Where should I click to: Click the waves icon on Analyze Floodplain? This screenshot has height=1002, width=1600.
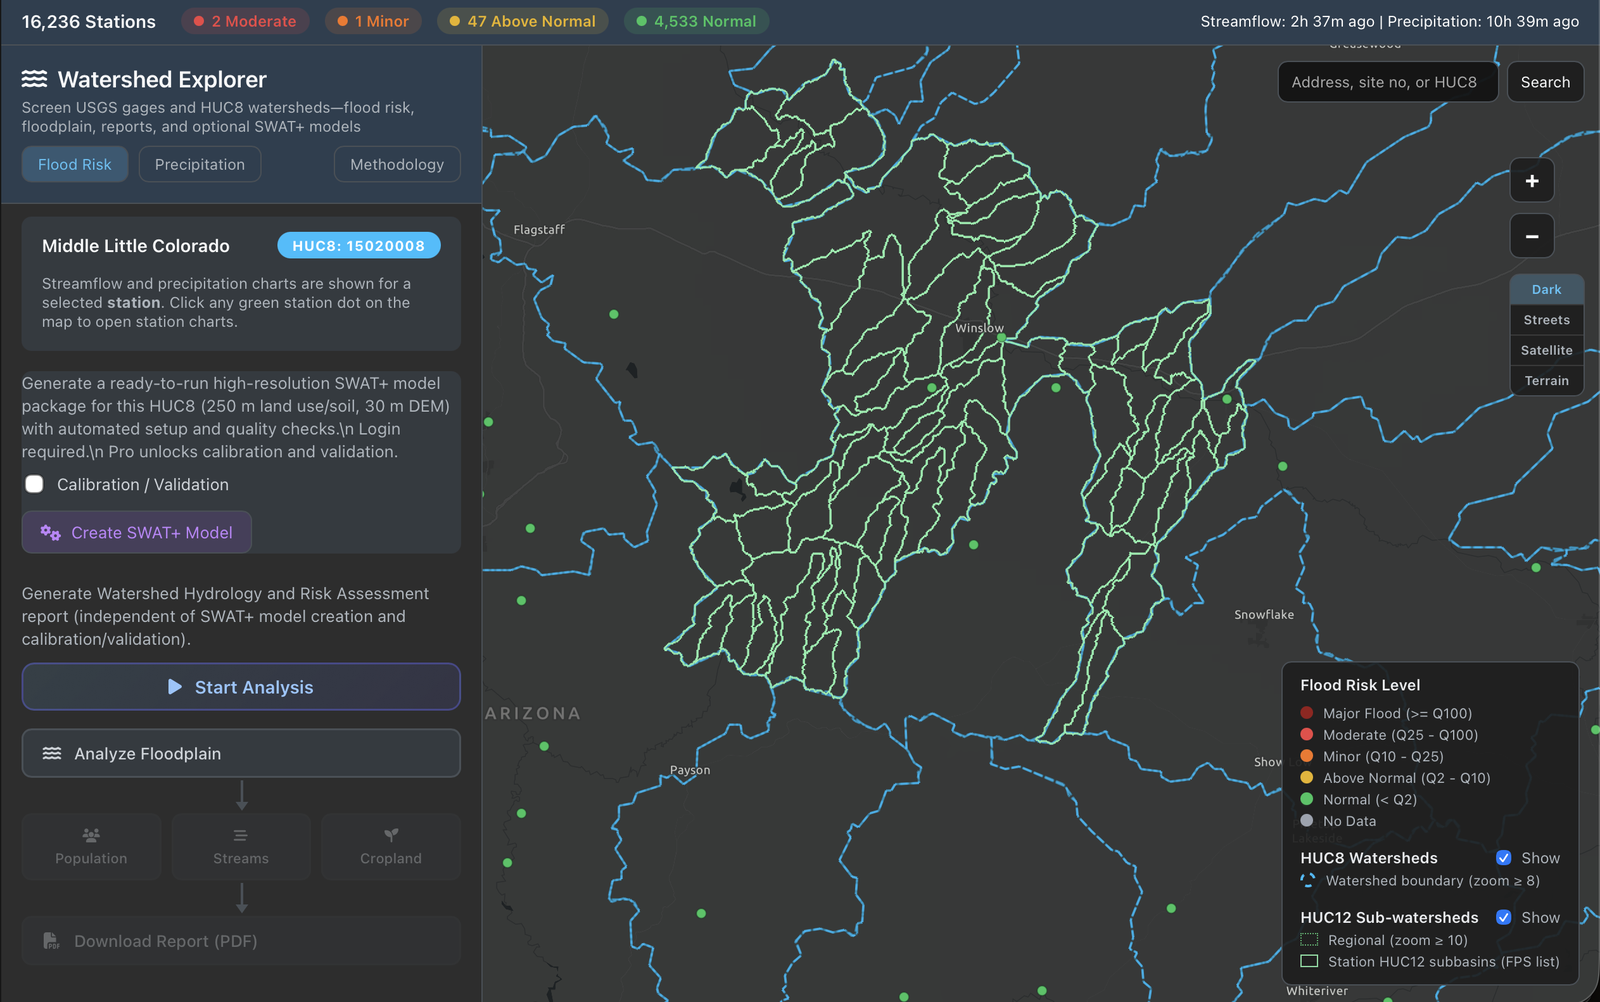click(53, 753)
